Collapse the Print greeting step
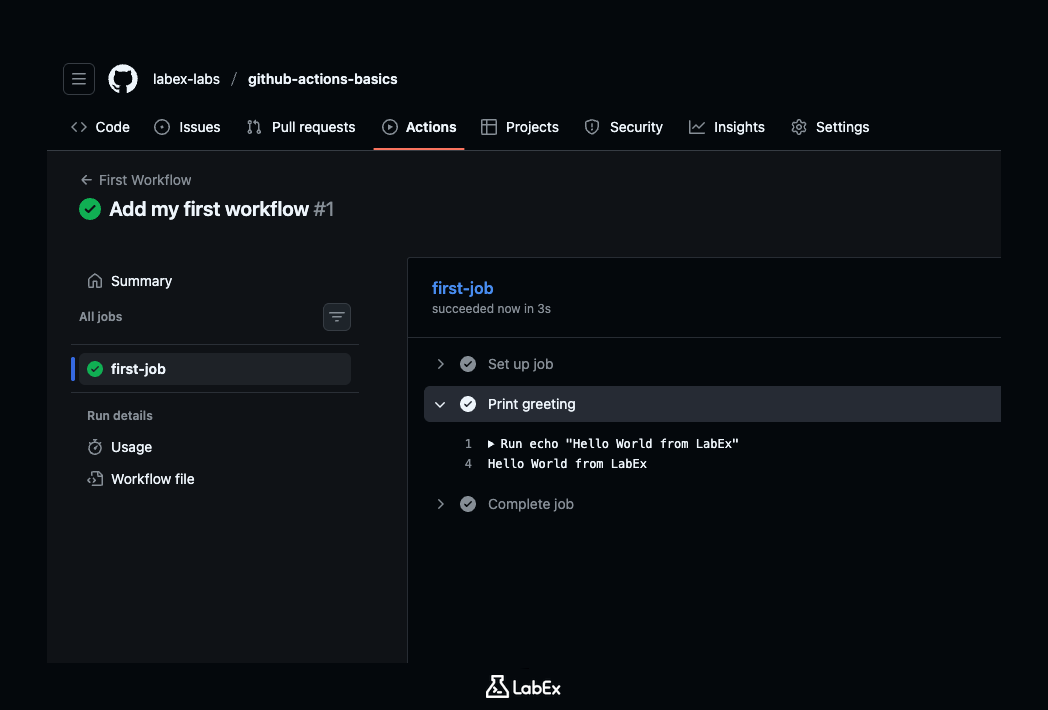This screenshot has height=710, width=1048. [440, 404]
